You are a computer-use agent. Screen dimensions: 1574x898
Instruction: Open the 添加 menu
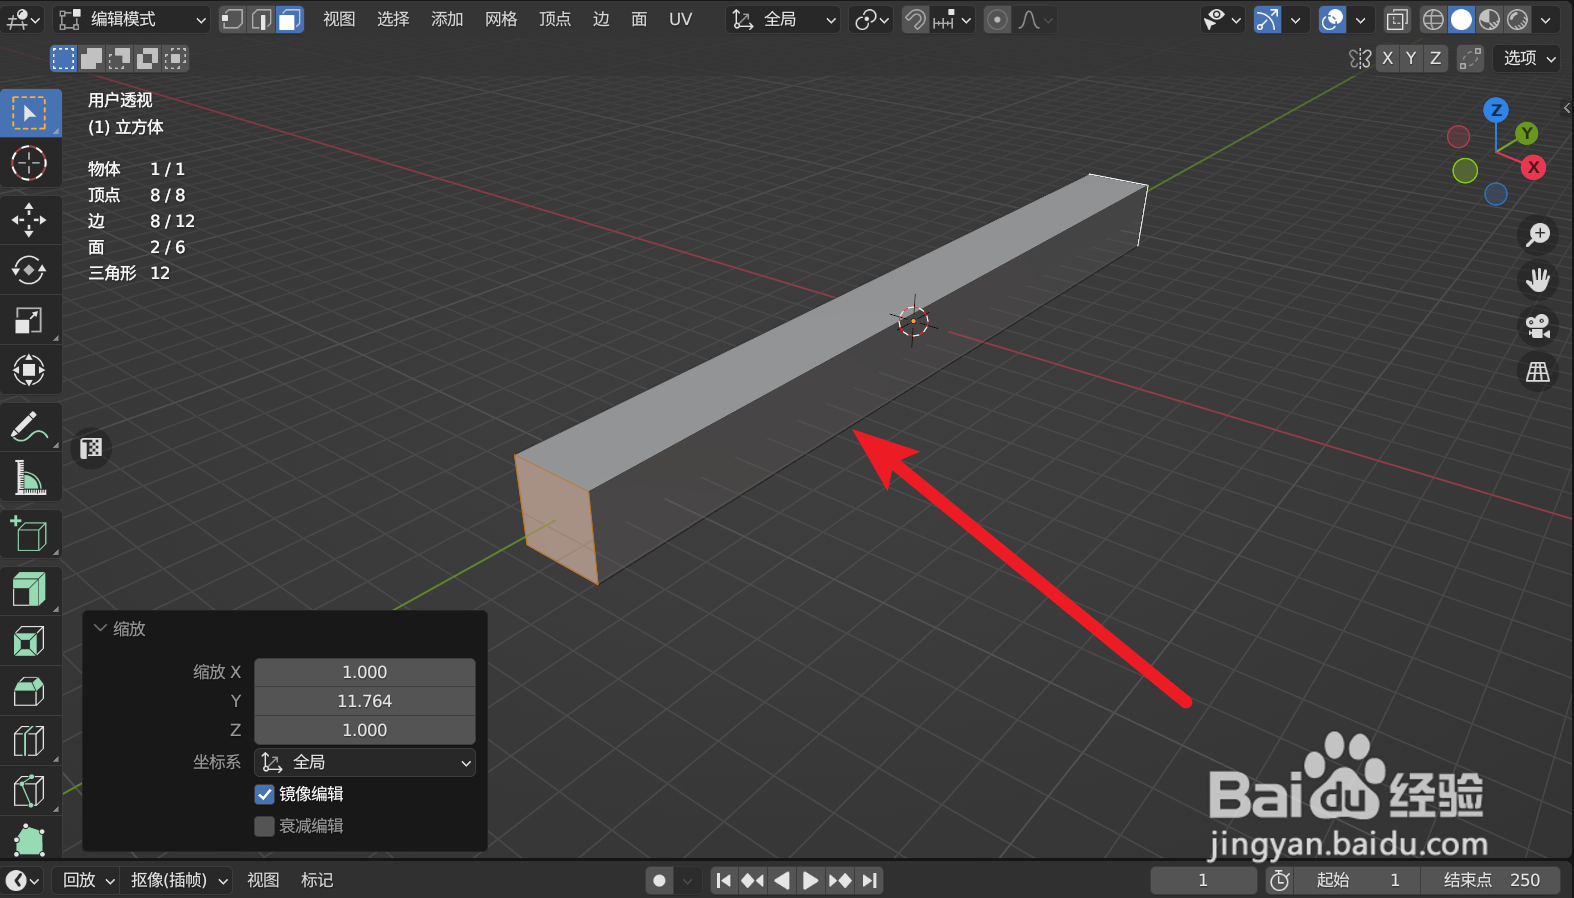[447, 19]
